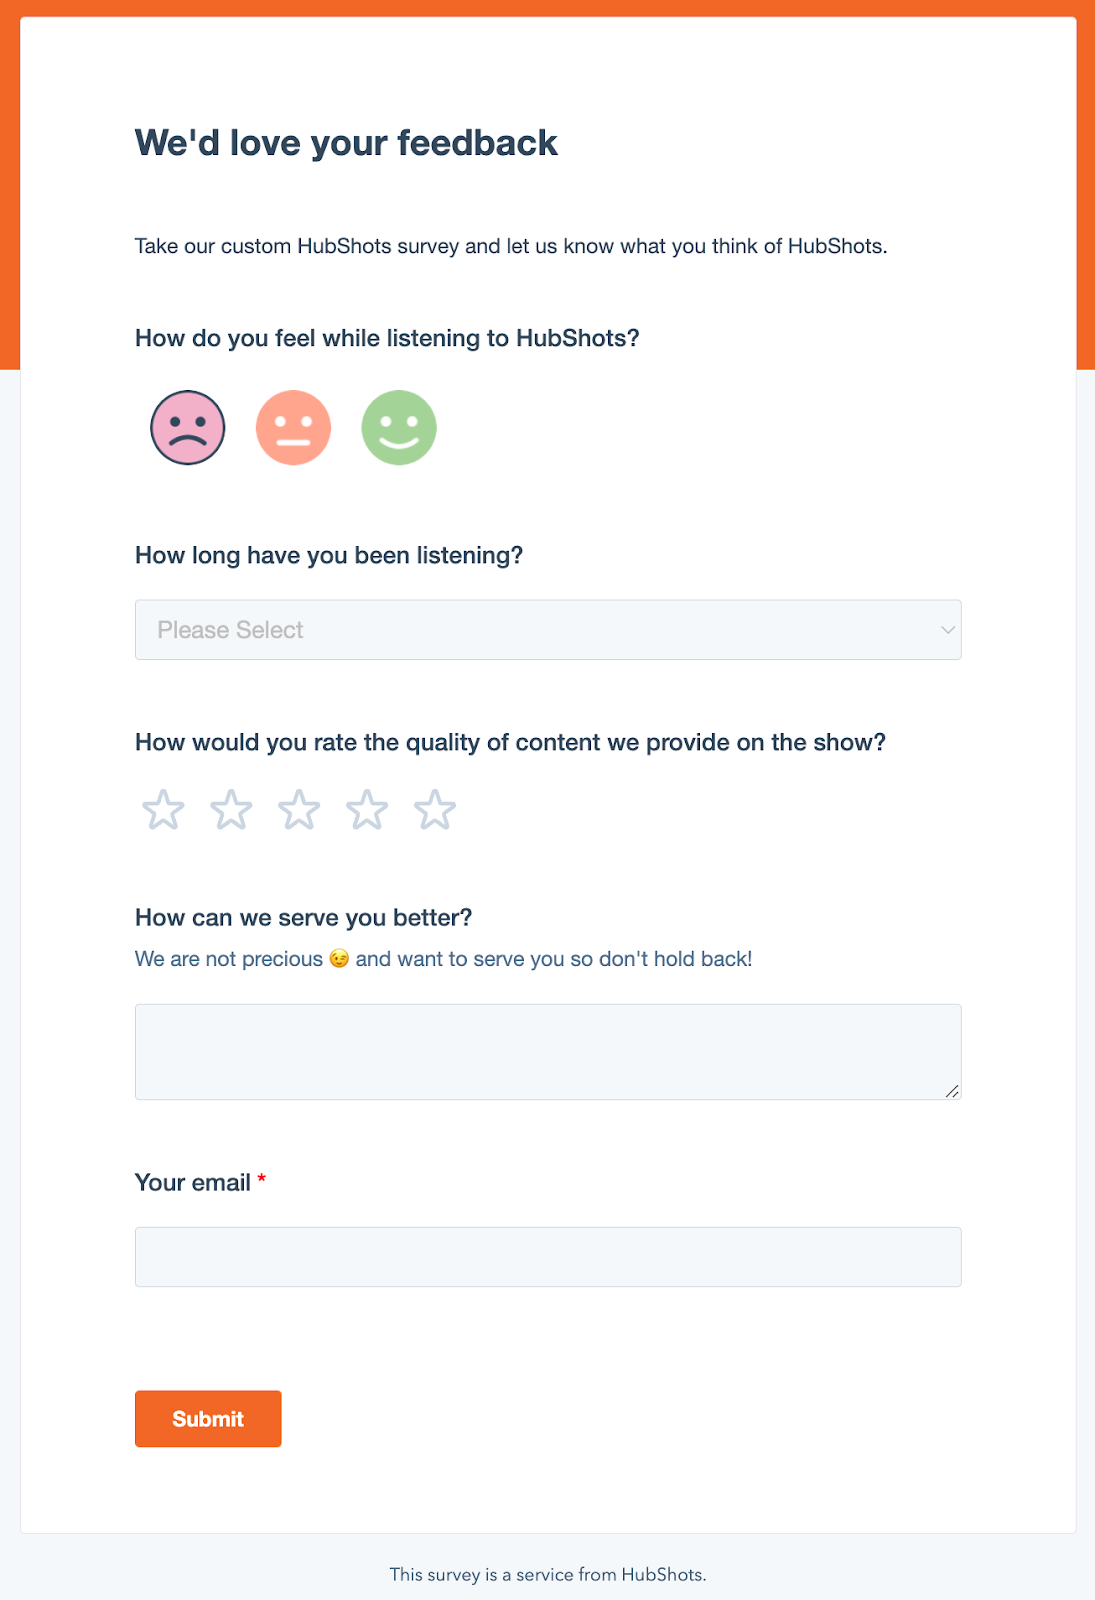Image resolution: width=1095 pixels, height=1600 pixels.
Task: Rate content quality one star
Action: tap(163, 810)
